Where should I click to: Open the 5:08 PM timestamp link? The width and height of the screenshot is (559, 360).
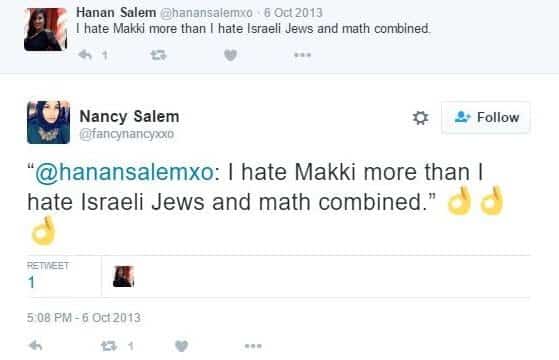pyautogui.click(x=84, y=318)
